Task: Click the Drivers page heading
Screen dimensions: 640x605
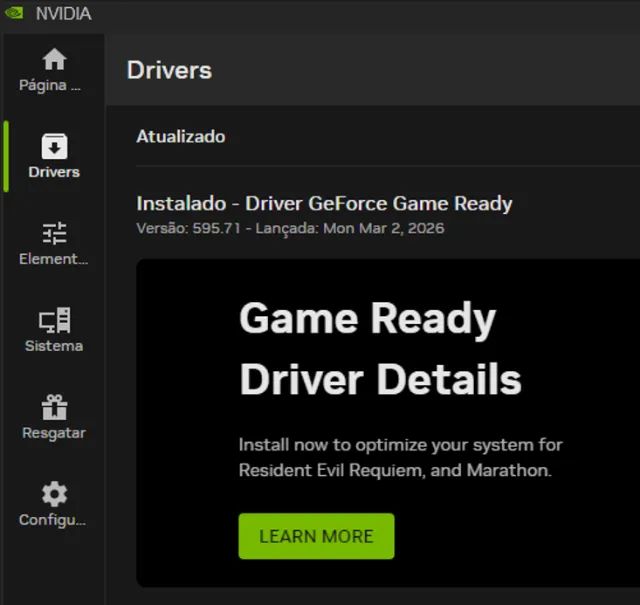Action: (x=169, y=70)
